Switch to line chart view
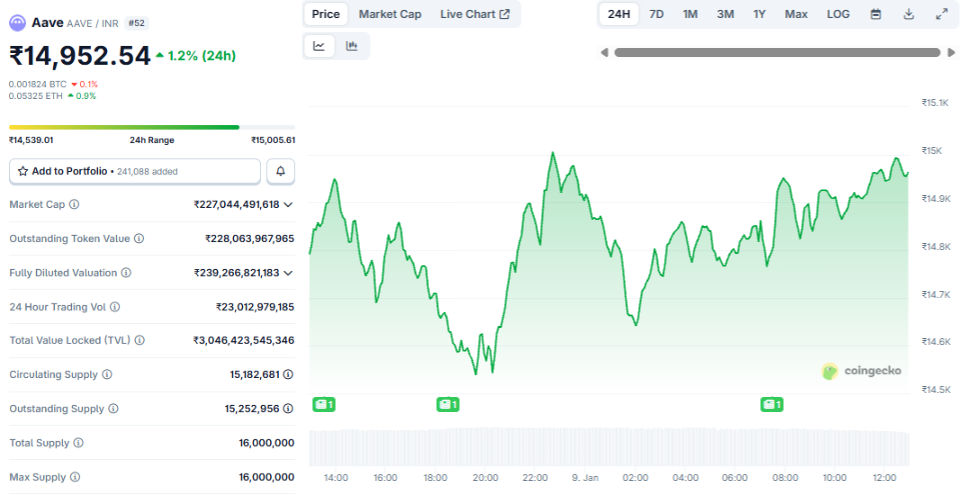 coord(319,46)
